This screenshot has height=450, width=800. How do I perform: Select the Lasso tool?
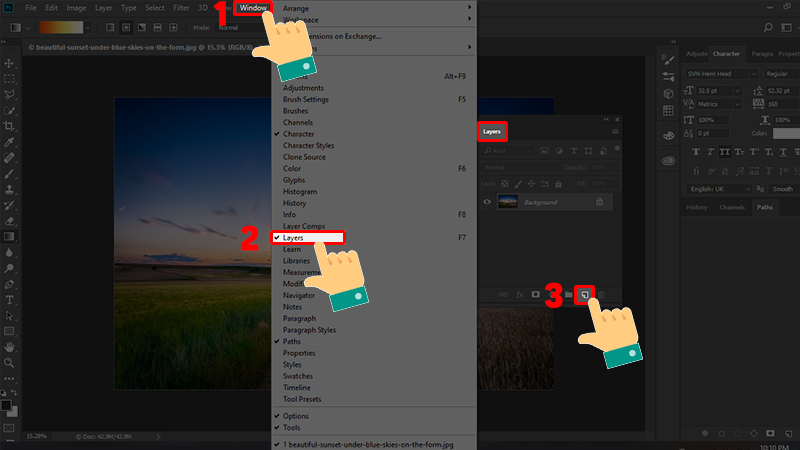tap(9, 95)
